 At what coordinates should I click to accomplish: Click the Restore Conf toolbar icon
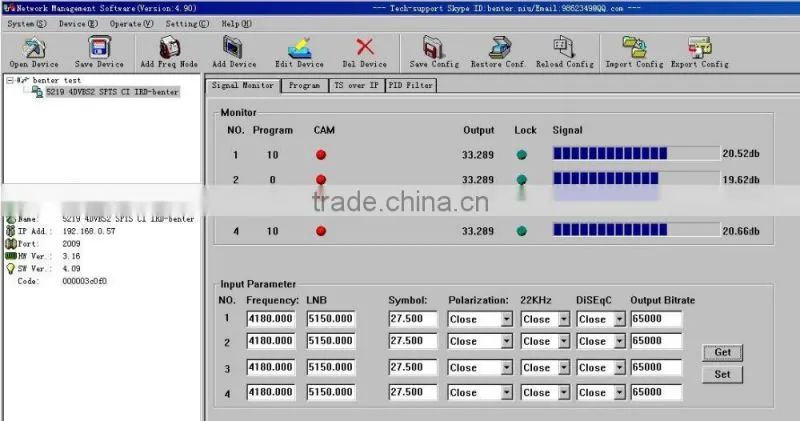[x=499, y=47]
